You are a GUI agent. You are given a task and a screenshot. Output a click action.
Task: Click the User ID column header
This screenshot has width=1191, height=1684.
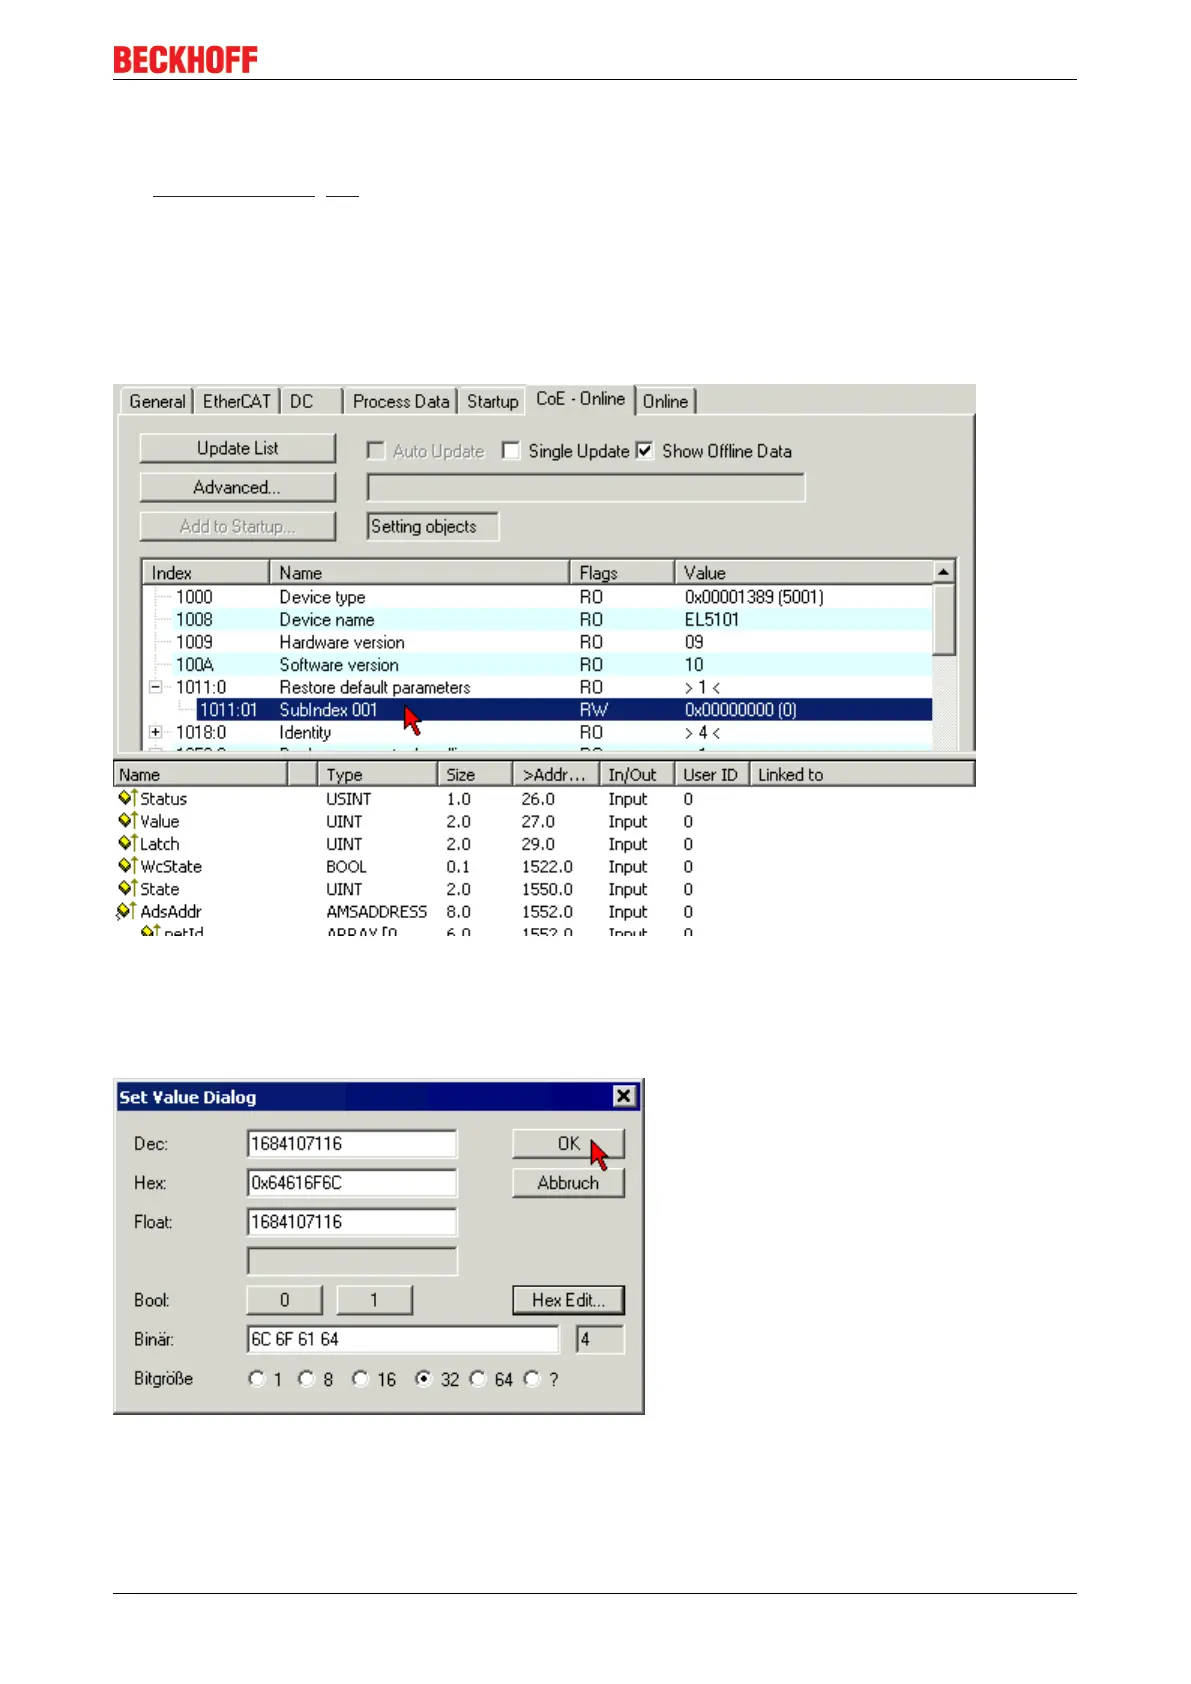[x=711, y=775]
